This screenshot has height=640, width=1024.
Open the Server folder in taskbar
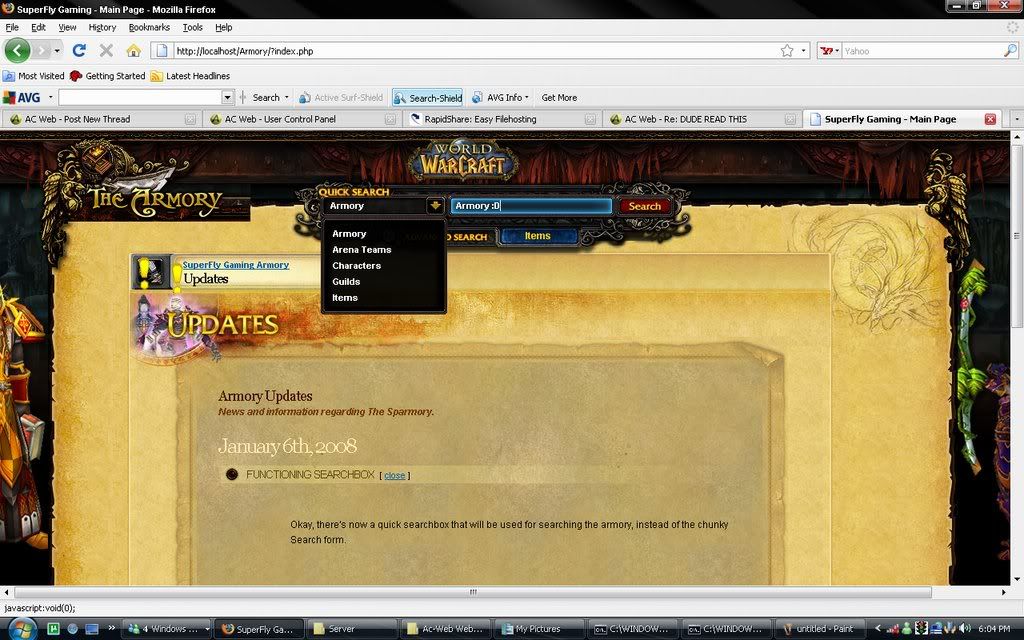click(351, 629)
